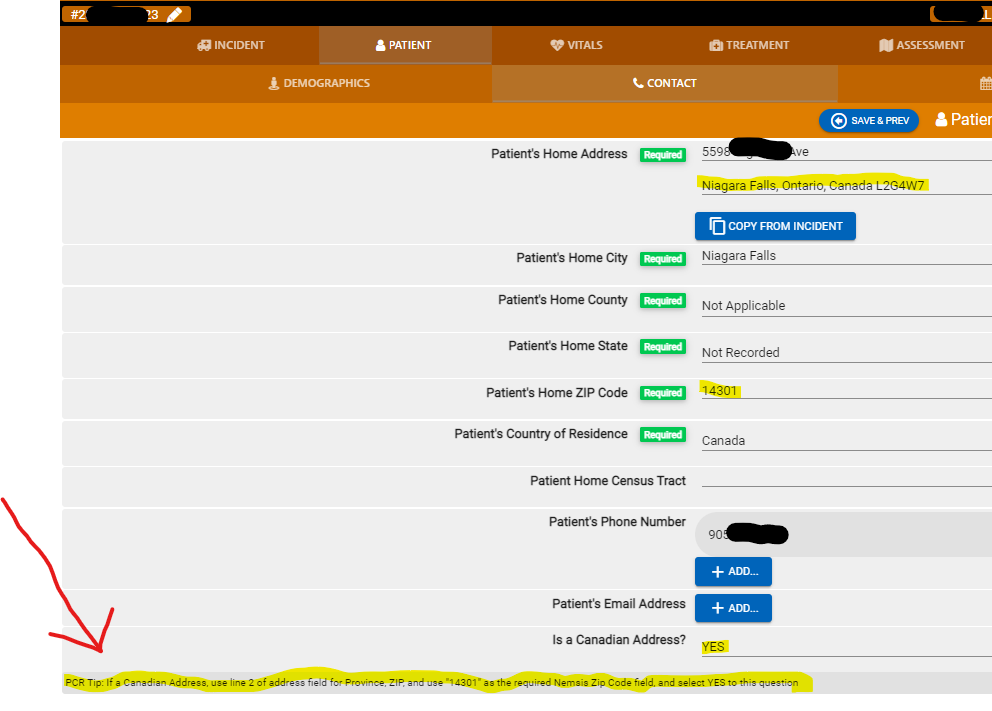Select the Patient tab

coord(404,45)
